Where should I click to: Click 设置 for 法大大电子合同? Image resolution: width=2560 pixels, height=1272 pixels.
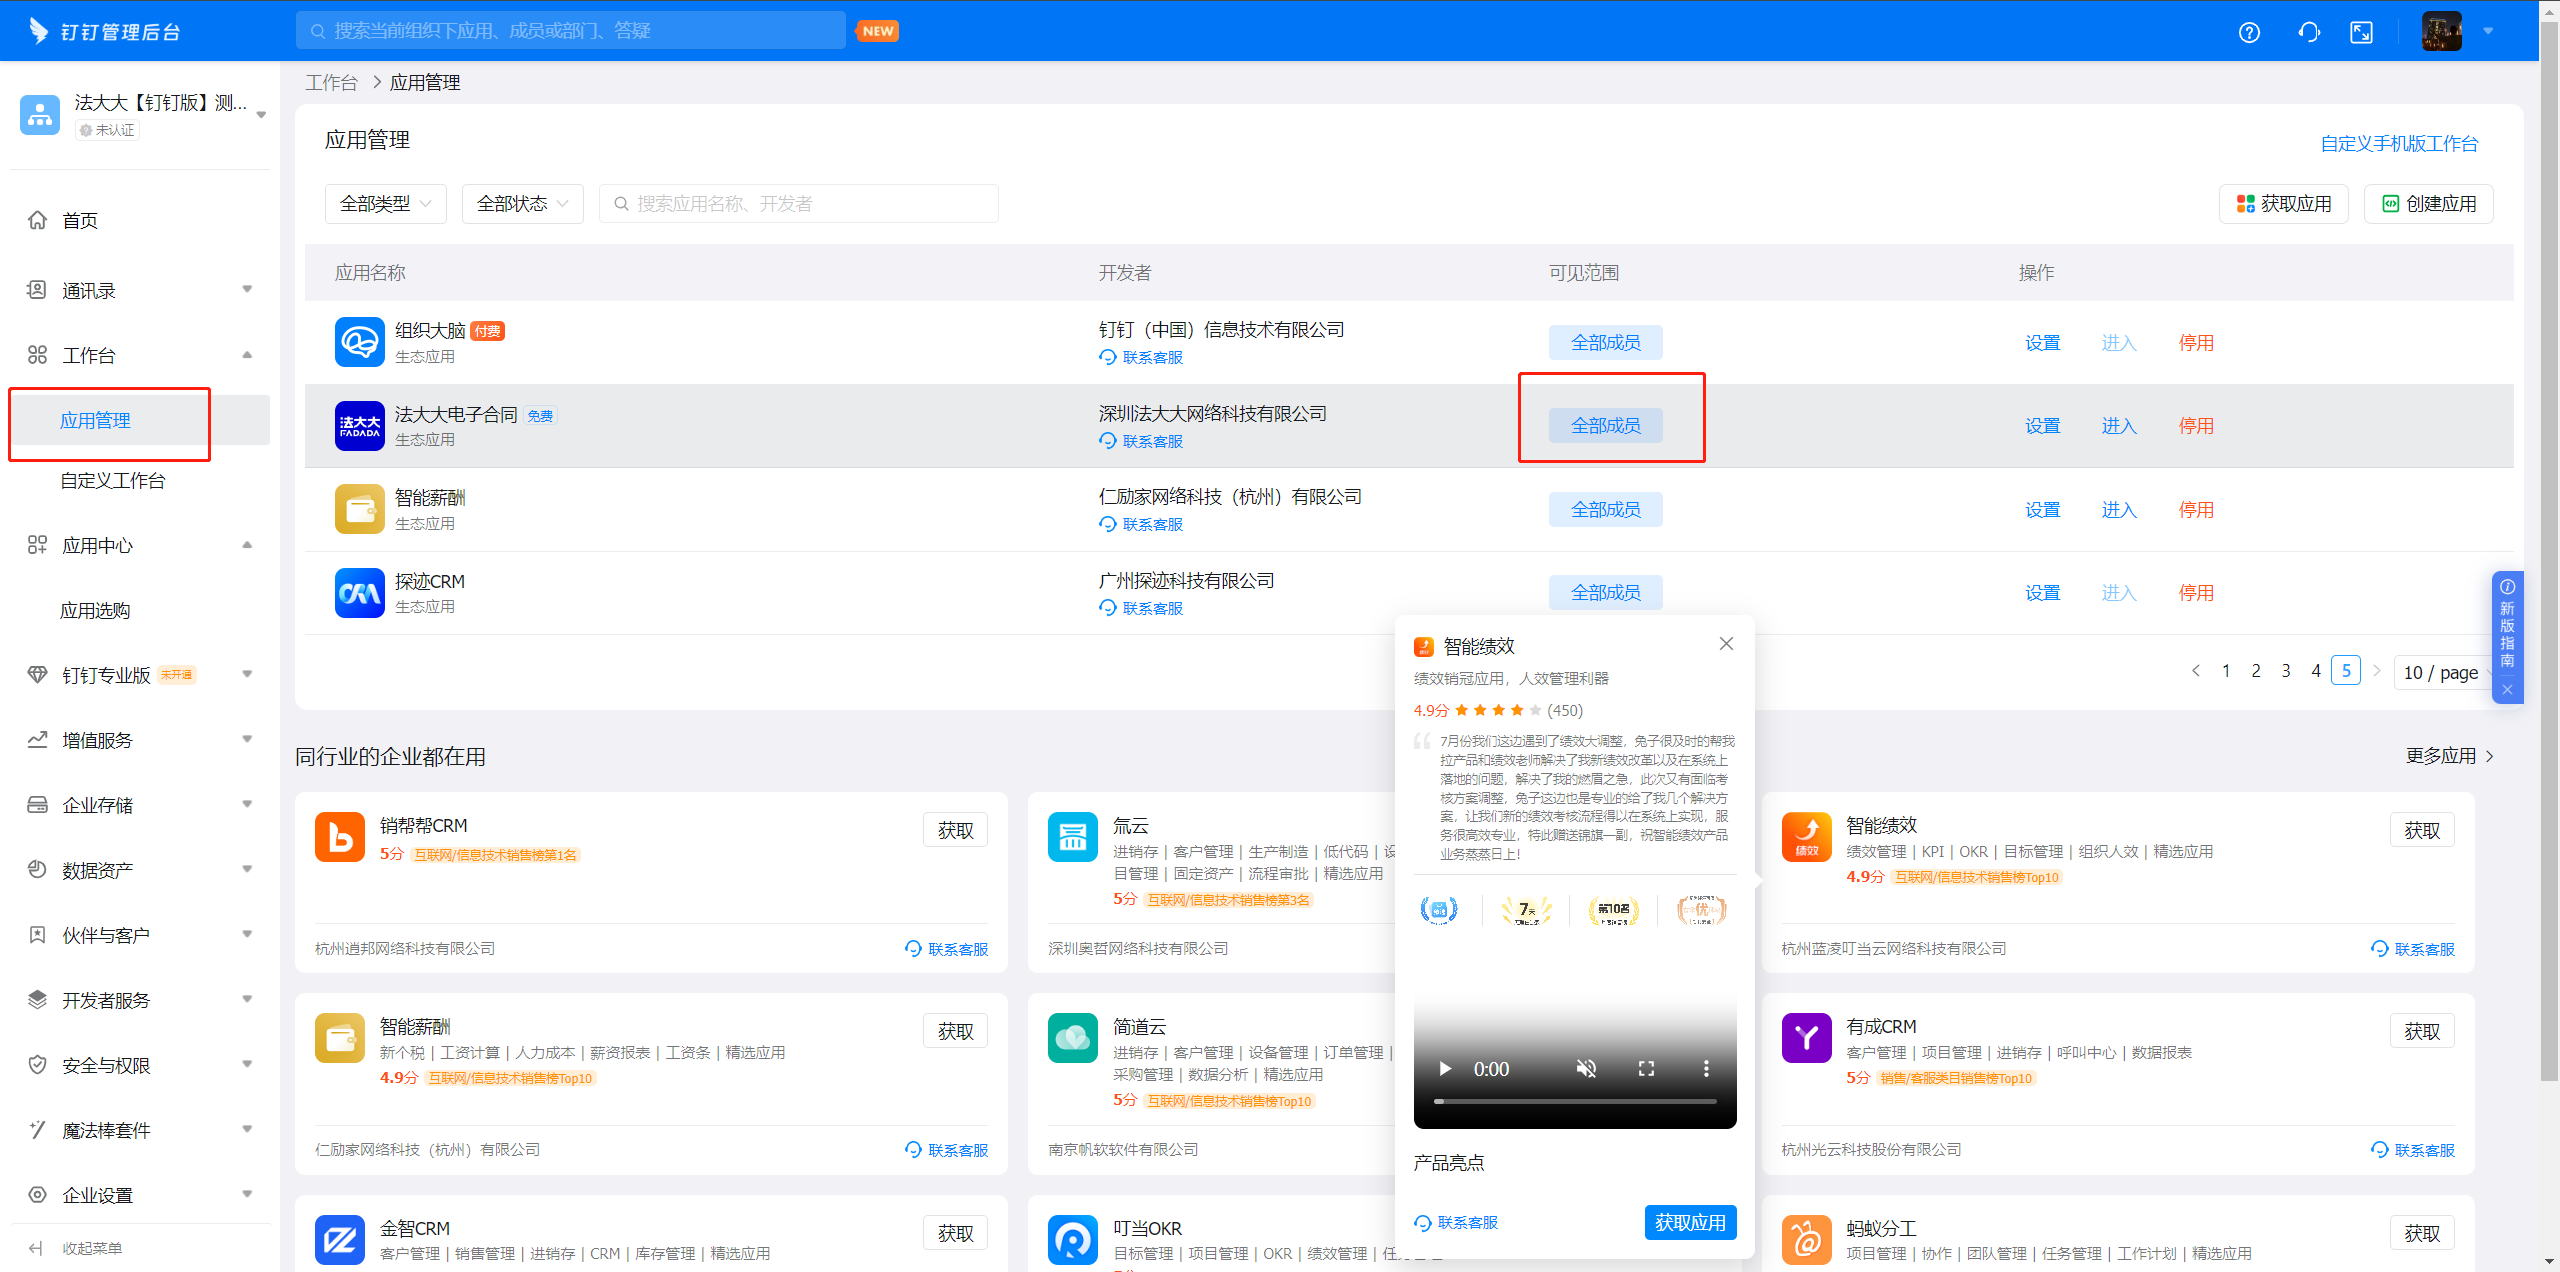(x=2042, y=426)
